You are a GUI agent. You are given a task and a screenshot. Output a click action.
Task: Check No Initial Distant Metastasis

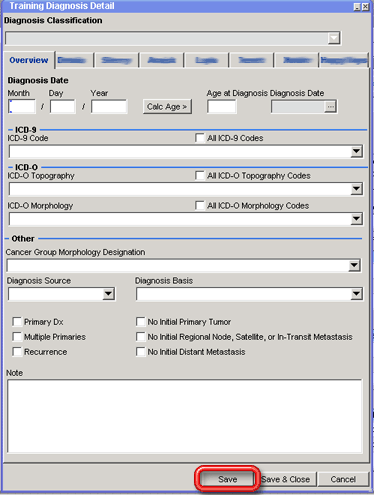pyautogui.click(x=141, y=352)
